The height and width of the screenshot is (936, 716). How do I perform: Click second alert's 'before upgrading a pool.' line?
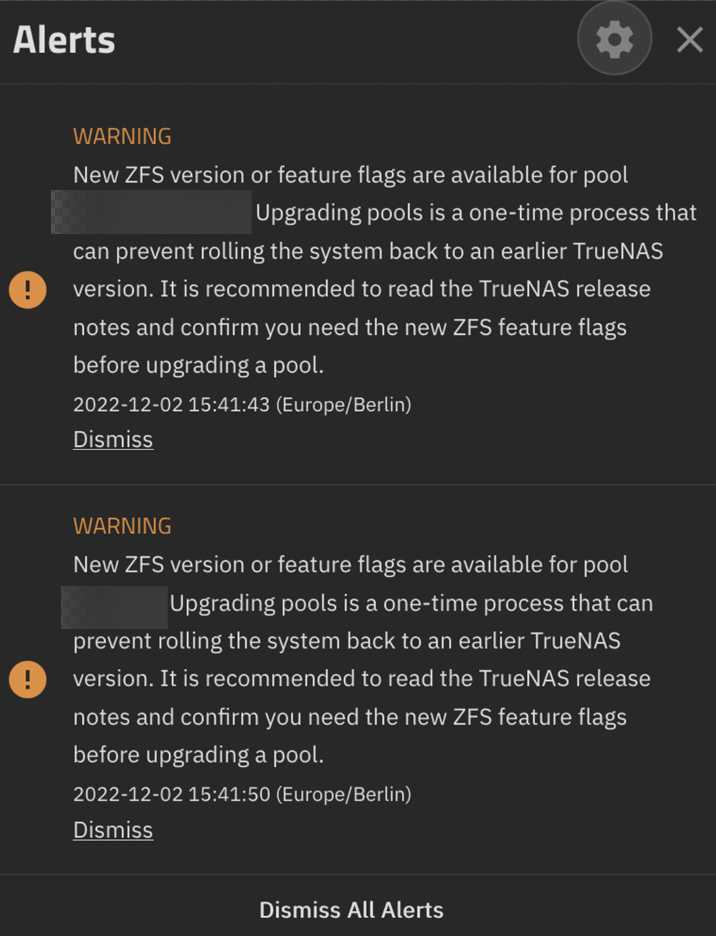click(198, 755)
